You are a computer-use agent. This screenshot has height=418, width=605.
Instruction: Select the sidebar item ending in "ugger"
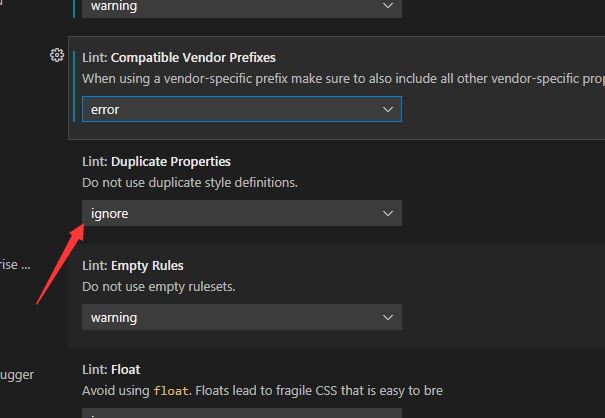(x=17, y=375)
